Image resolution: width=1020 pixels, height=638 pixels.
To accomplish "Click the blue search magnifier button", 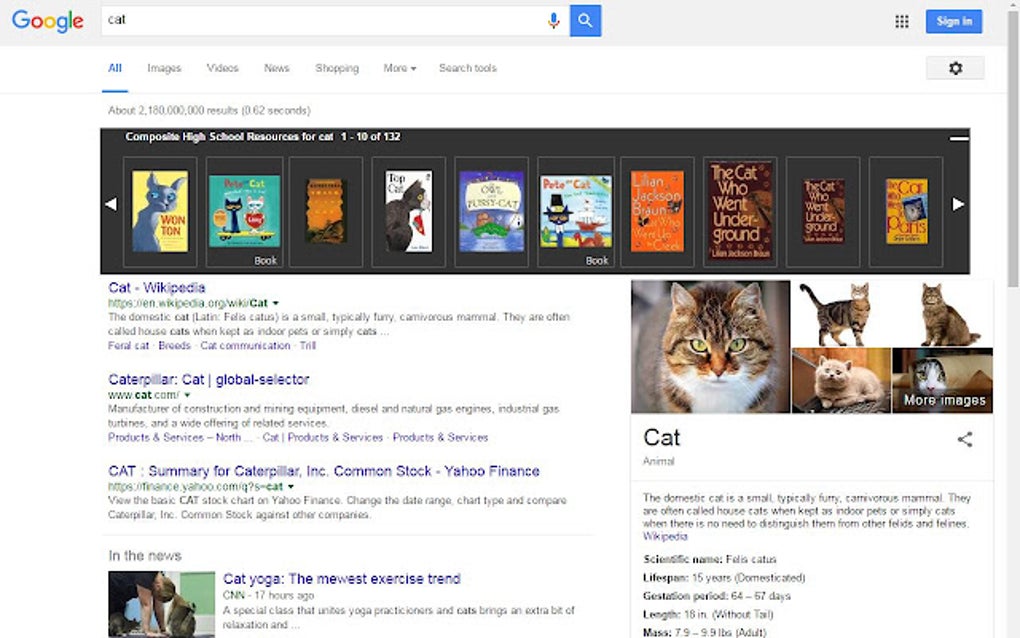I will [585, 21].
